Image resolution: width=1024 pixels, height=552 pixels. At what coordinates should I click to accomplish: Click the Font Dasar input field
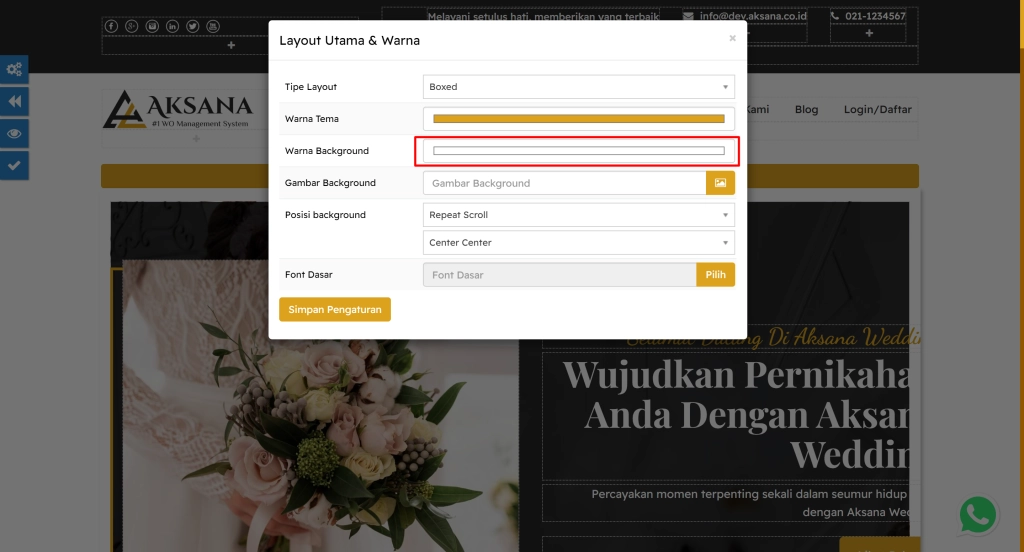(560, 275)
